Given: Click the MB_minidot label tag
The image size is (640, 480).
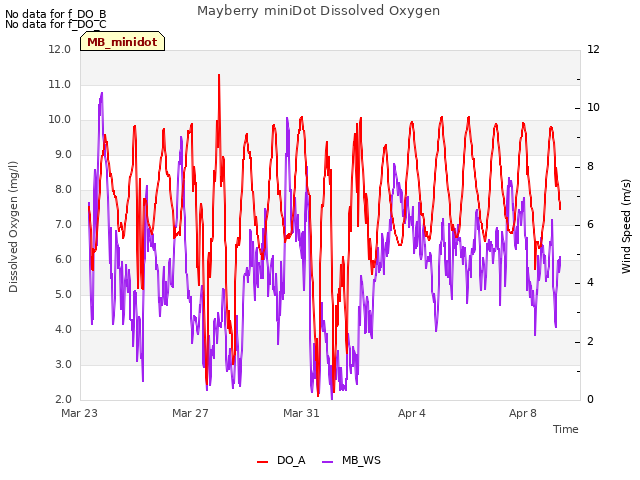Looking at the screenshot, I should coord(122,42).
